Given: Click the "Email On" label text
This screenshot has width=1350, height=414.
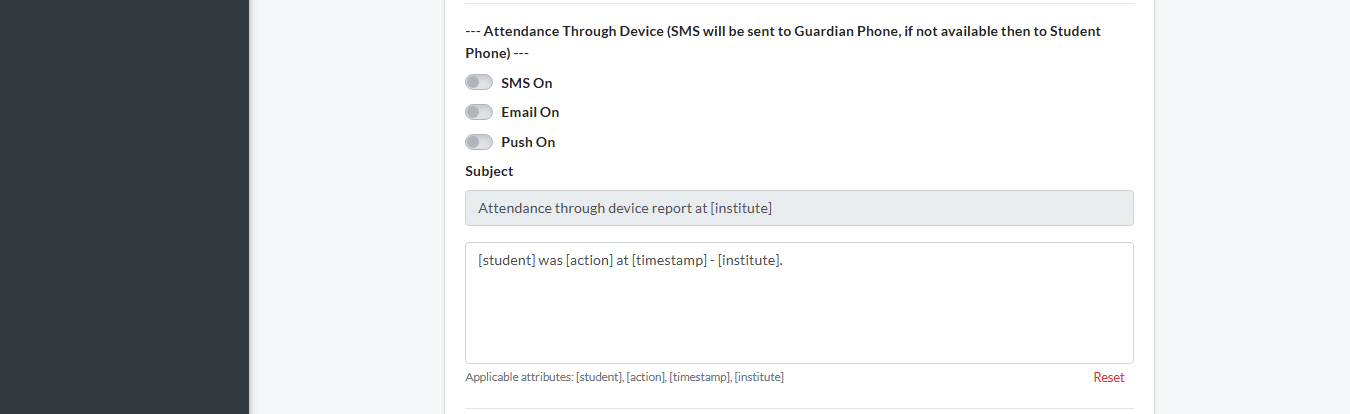Looking at the screenshot, I should click(530, 112).
